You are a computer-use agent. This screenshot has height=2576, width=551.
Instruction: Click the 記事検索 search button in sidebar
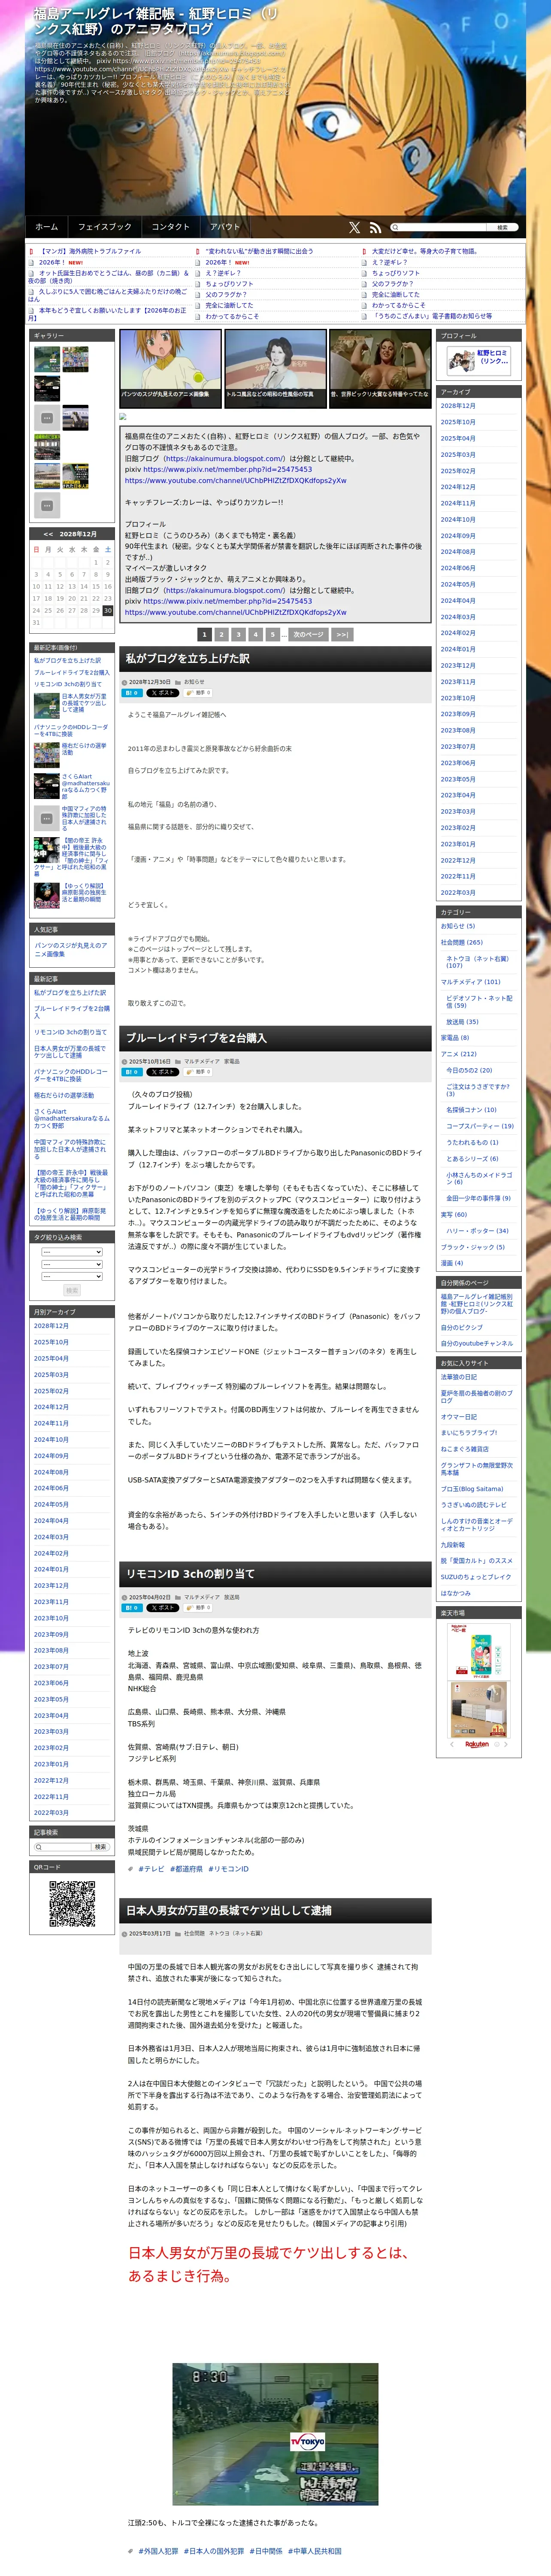[x=100, y=1847]
